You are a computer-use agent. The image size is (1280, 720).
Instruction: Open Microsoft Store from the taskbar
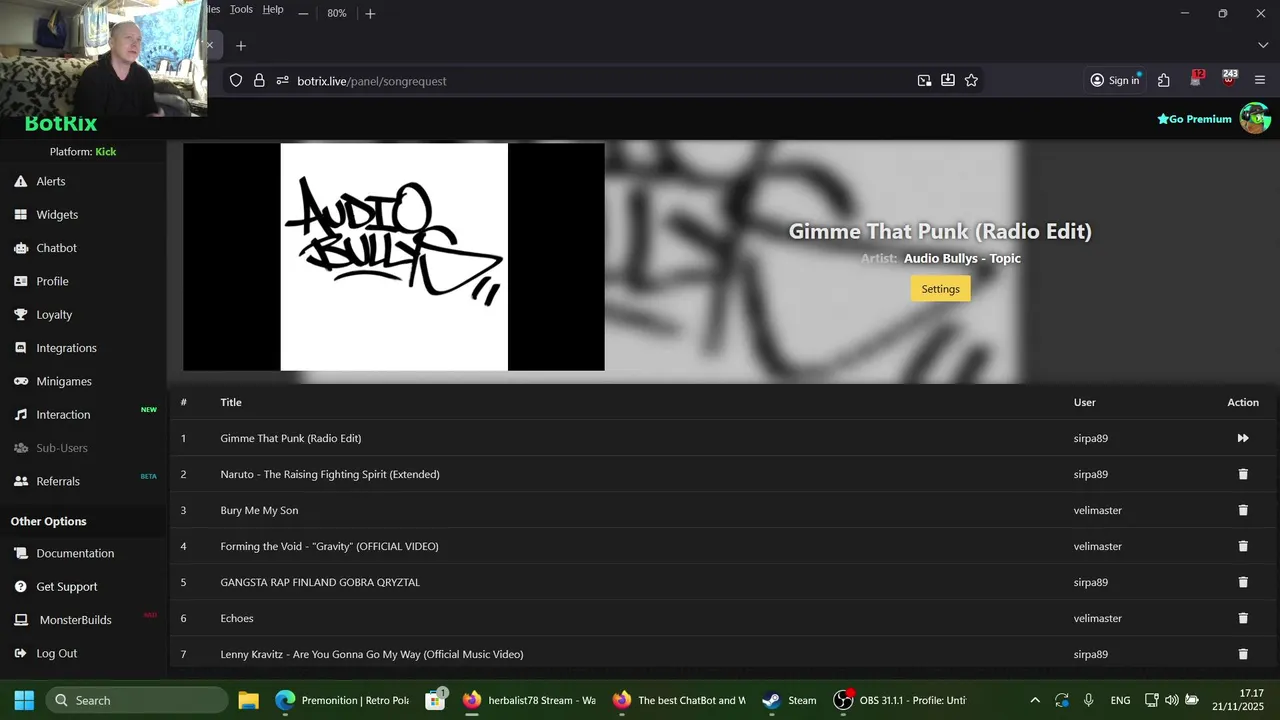tap(435, 700)
